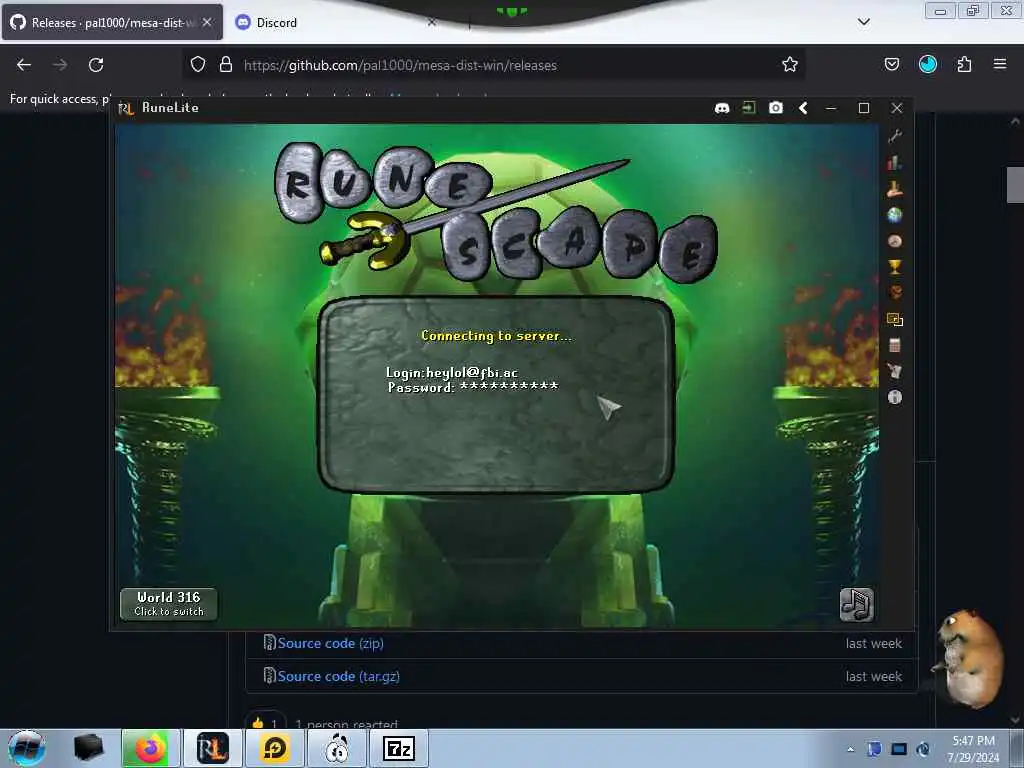Click the network monitor tray icon
This screenshot has height=768, width=1024.
coord(899,749)
